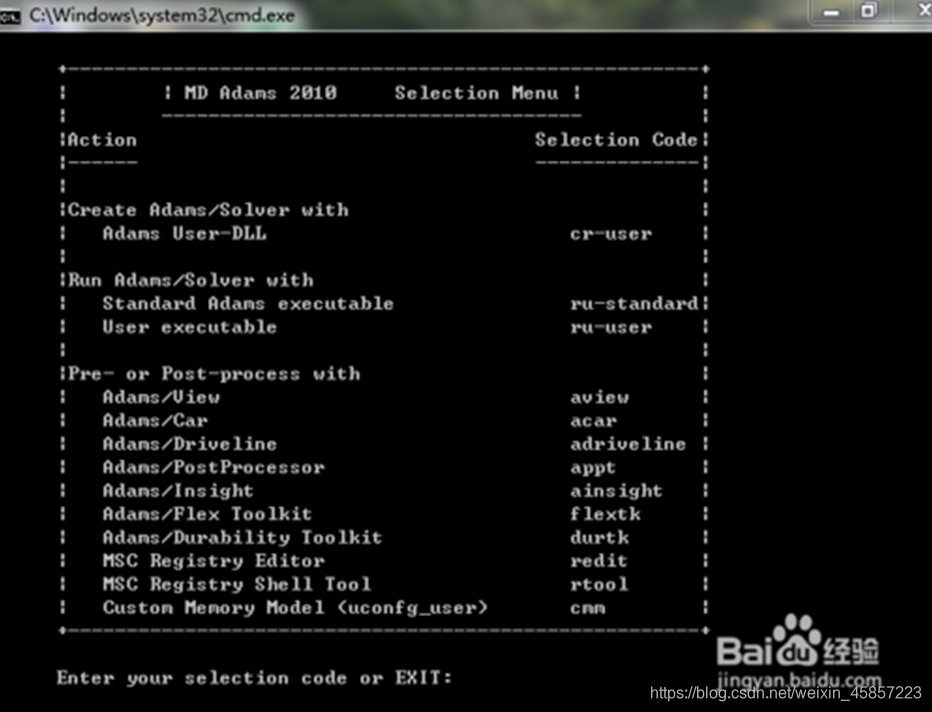932x712 pixels.
Task: Click the "rtool" selection code
Action: [599, 584]
